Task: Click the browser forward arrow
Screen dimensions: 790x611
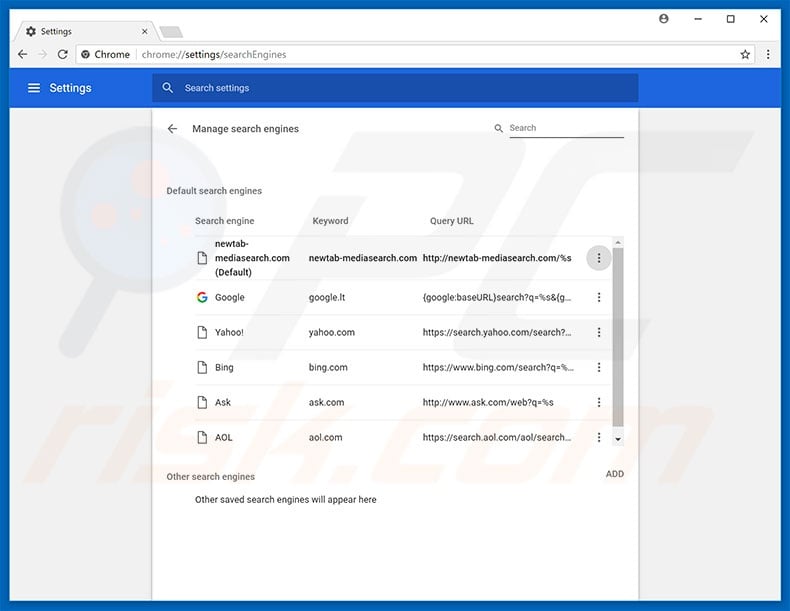Action: [x=43, y=54]
